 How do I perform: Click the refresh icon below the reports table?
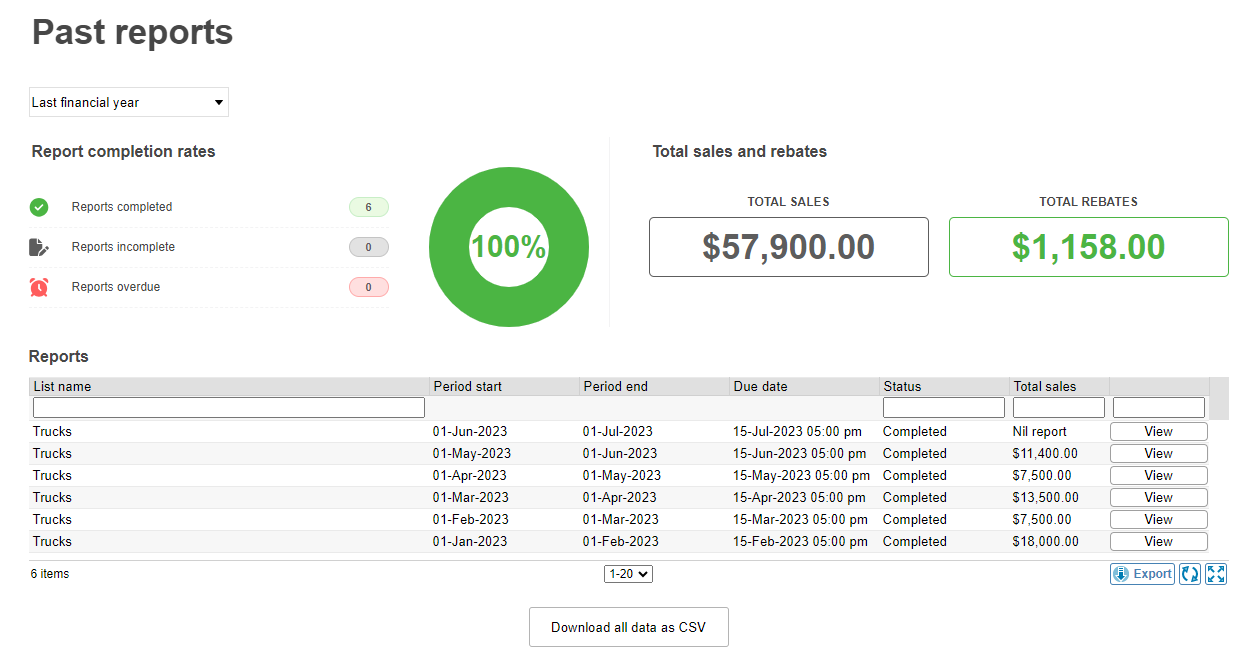(x=1190, y=574)
